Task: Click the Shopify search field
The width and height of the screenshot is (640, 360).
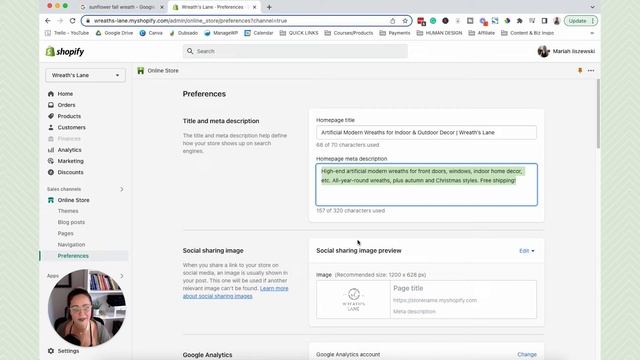Action: click(295, 51)
